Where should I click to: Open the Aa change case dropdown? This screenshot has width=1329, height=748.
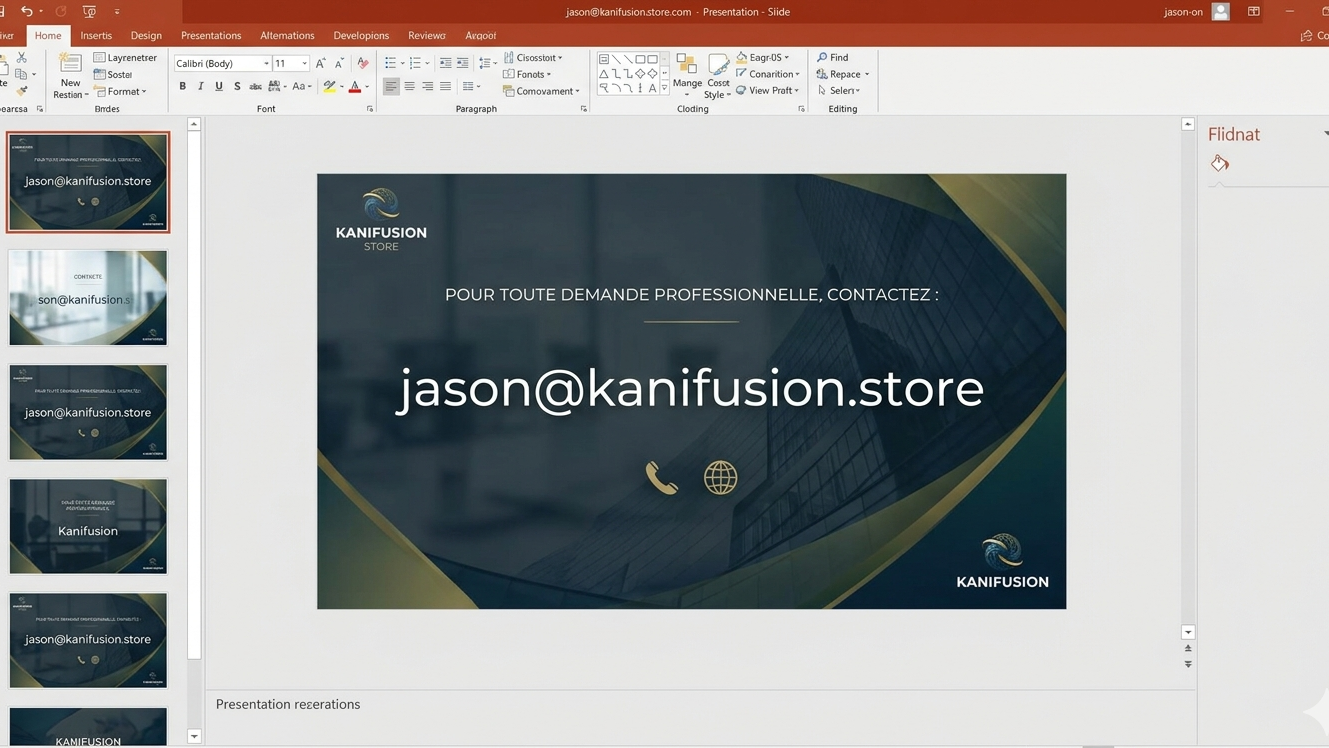tap(301, 87)
